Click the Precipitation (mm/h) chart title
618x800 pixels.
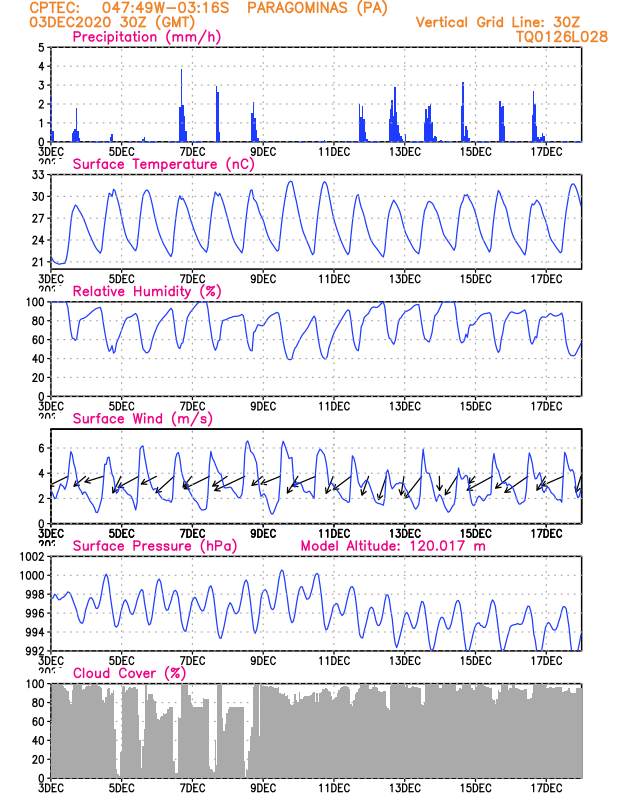(x=146, y=37)
